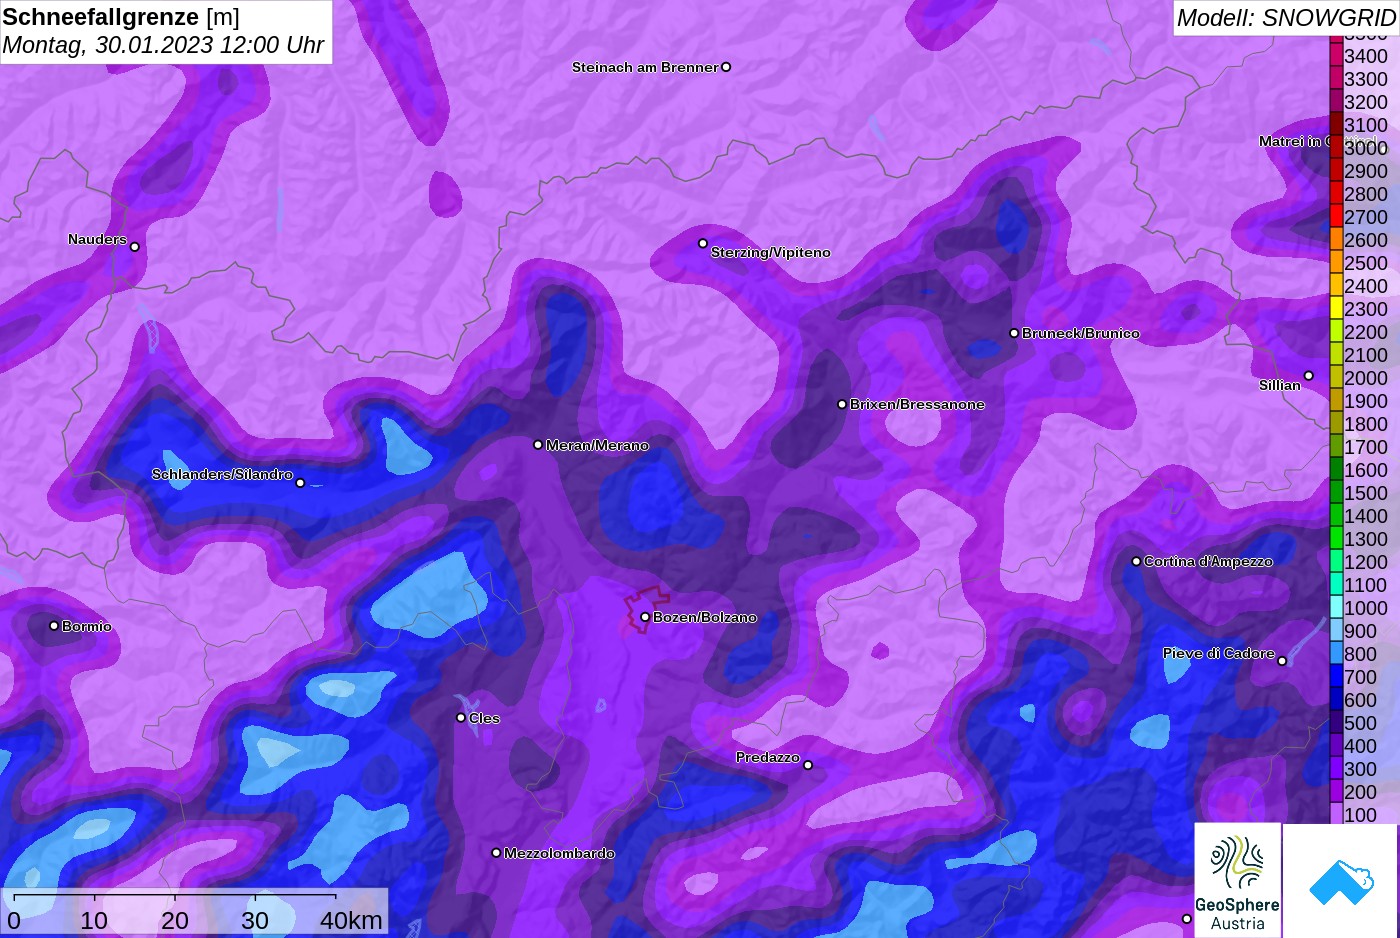
Task: Click the Bozen/Bolzano text label
Action: pos(705,617)
